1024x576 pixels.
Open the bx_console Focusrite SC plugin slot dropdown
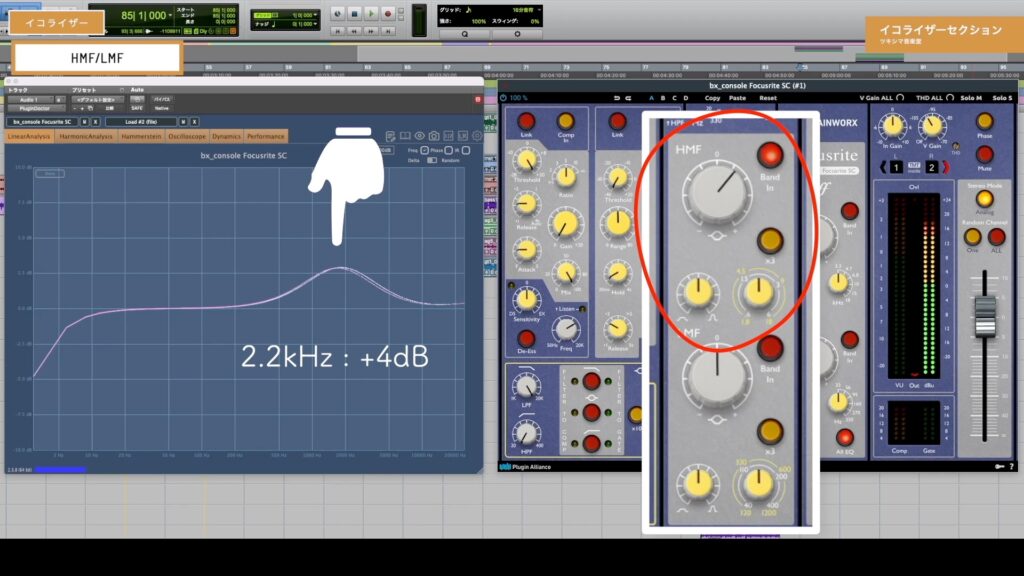pos(42,122)
